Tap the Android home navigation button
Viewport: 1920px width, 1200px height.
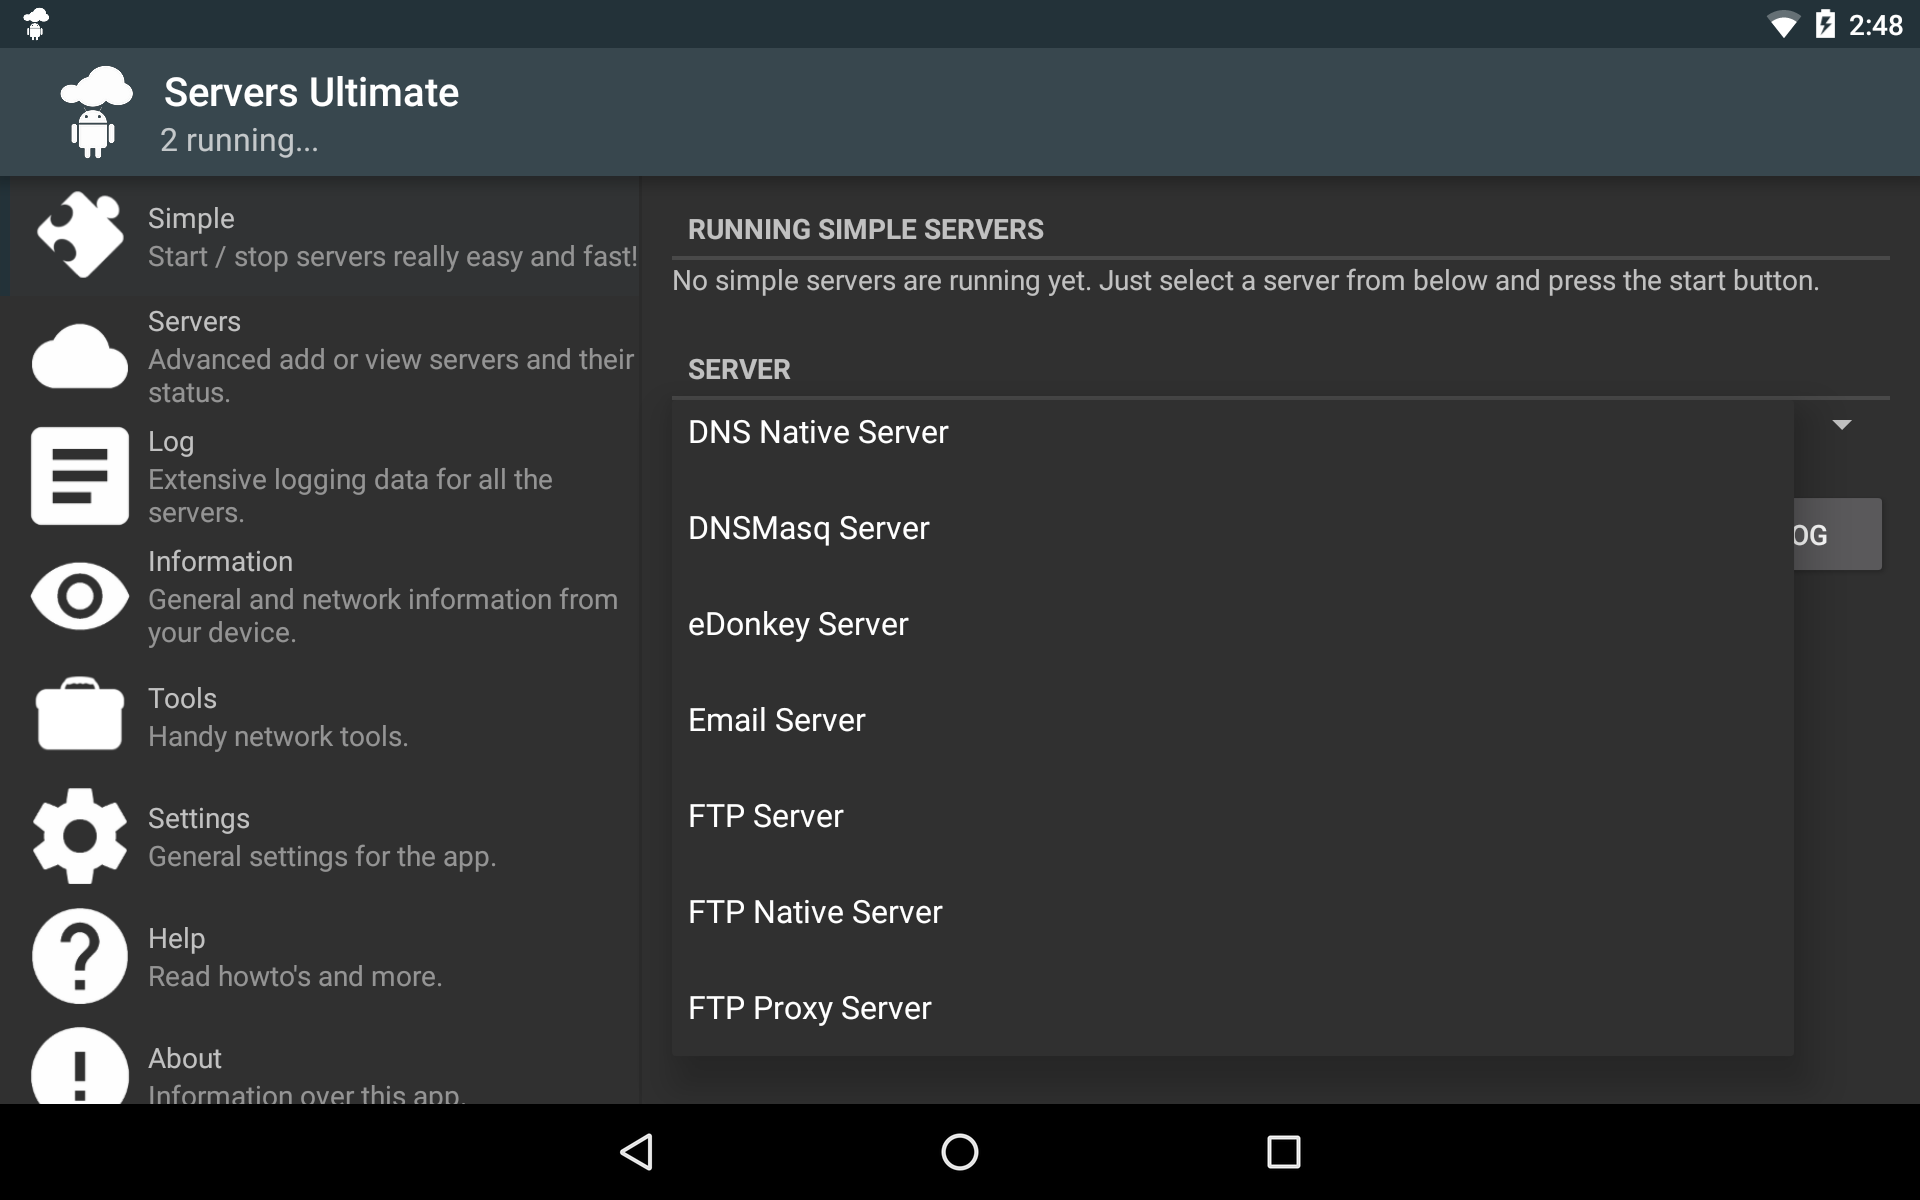(960, 1152)
